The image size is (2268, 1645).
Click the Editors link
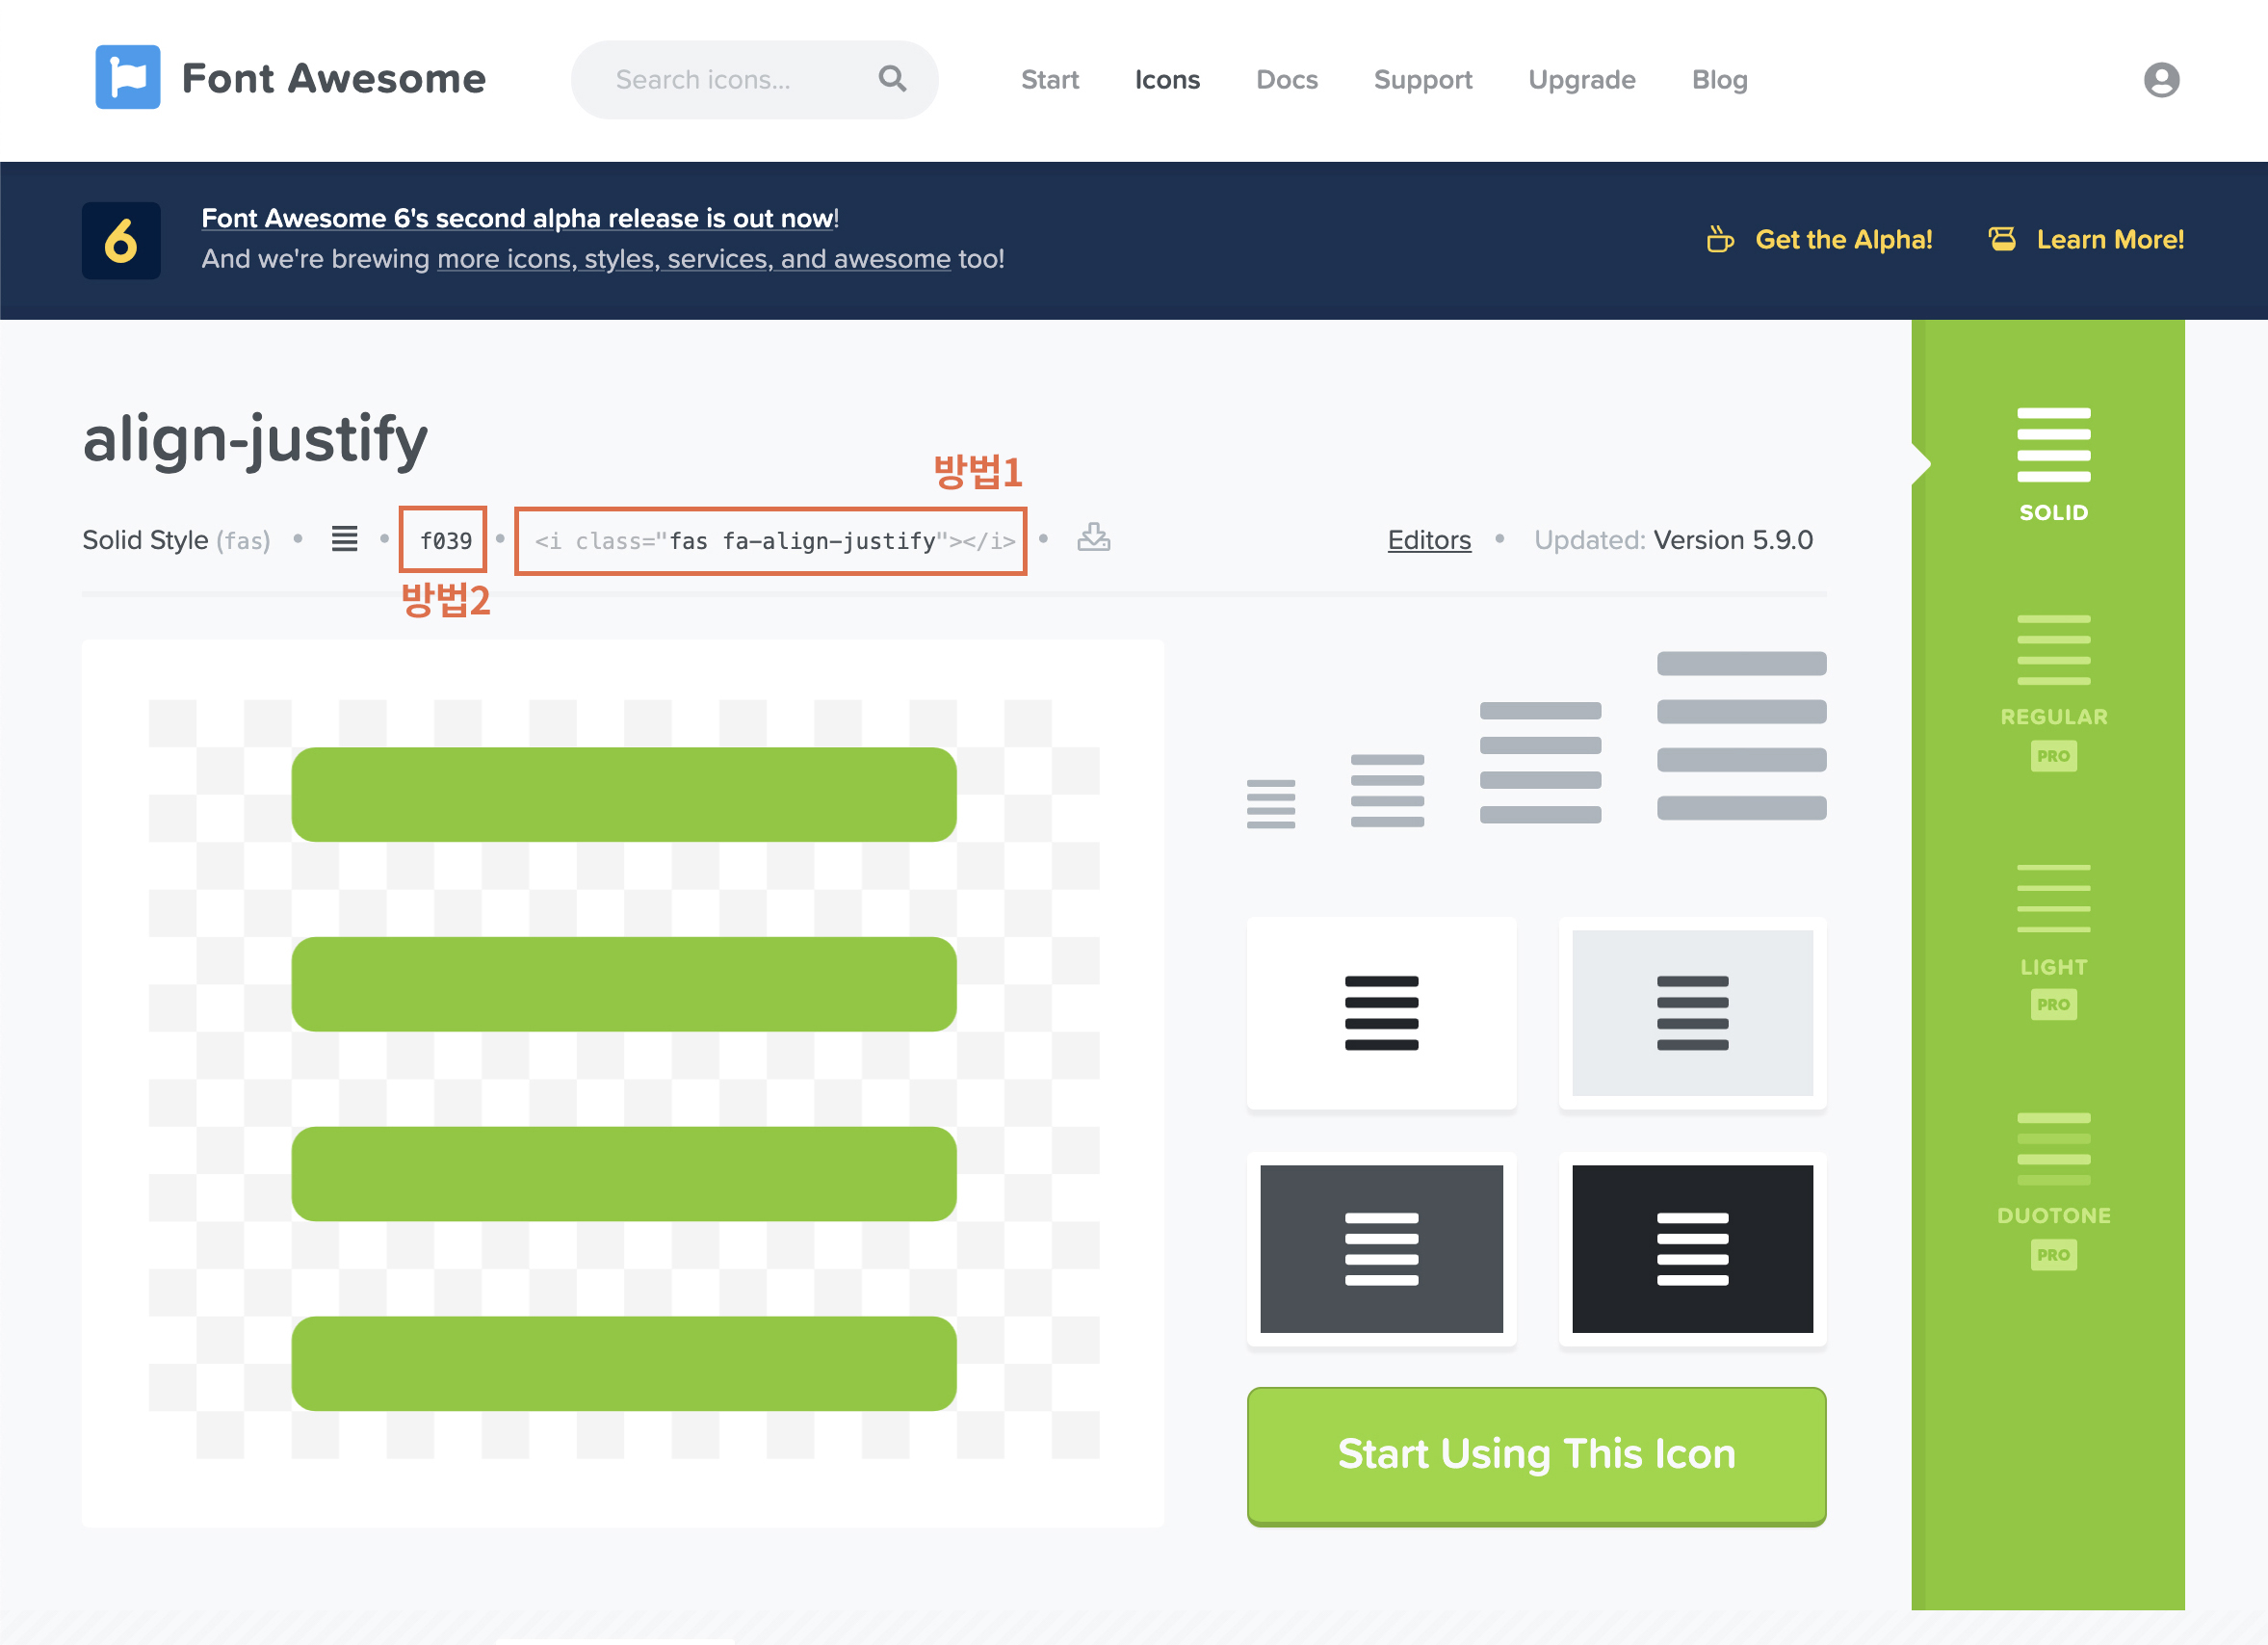coord(1428,540)
